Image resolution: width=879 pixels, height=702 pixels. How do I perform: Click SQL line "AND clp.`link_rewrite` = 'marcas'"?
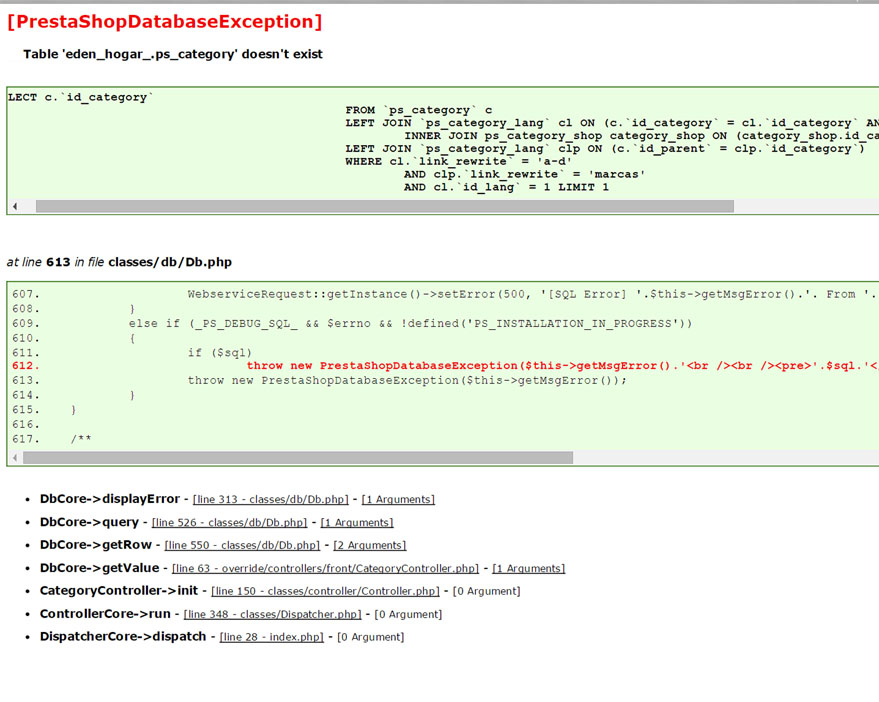pyautogui.click(x=524, y=174)
